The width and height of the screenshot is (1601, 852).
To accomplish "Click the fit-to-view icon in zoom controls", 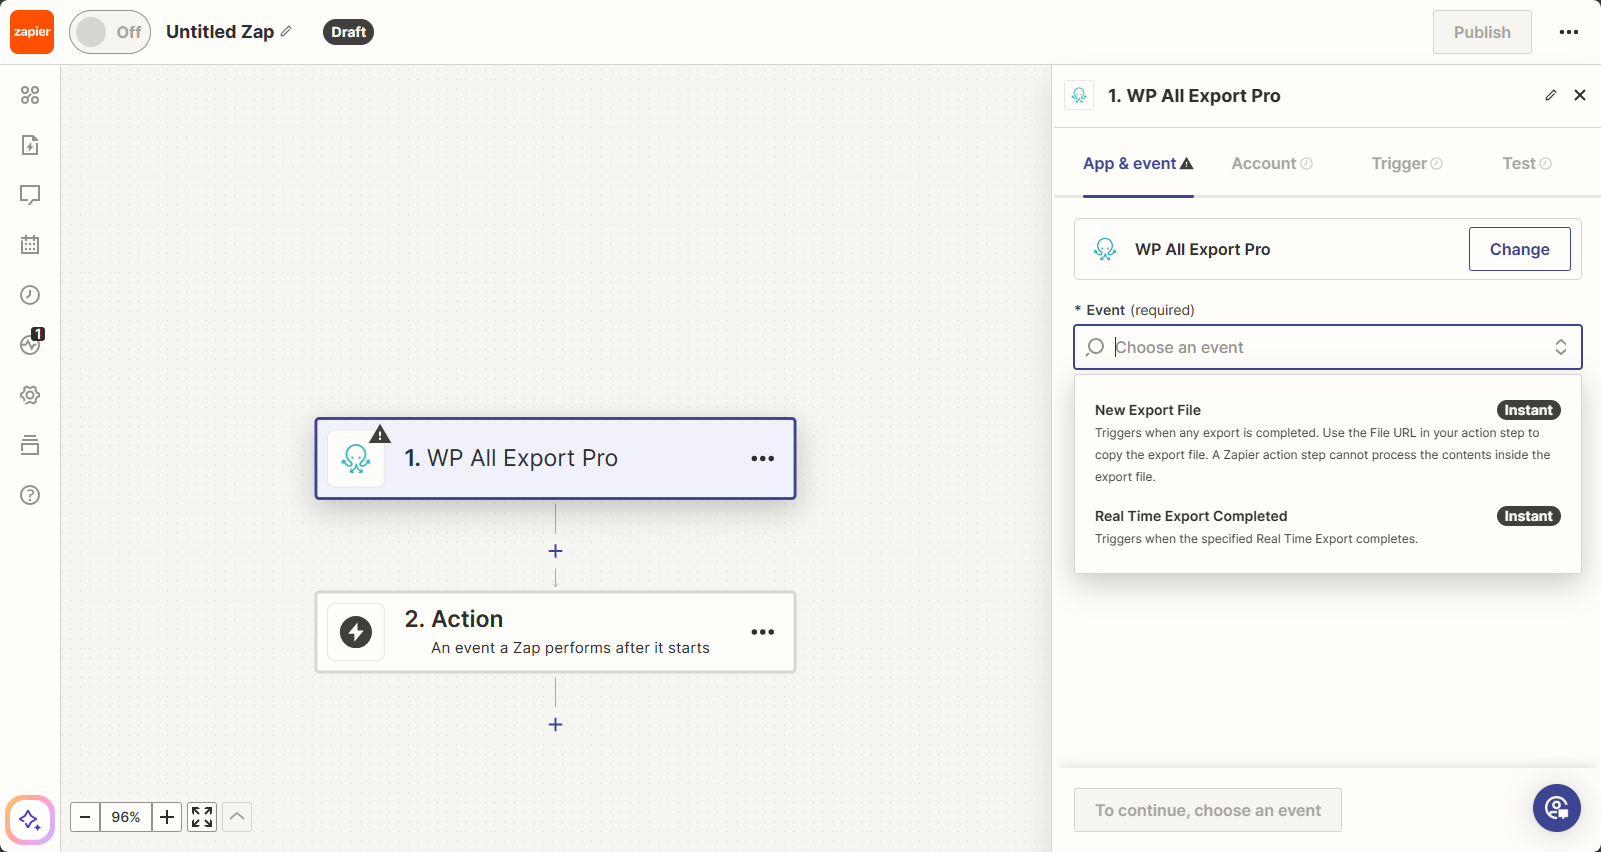I will 202,817.
